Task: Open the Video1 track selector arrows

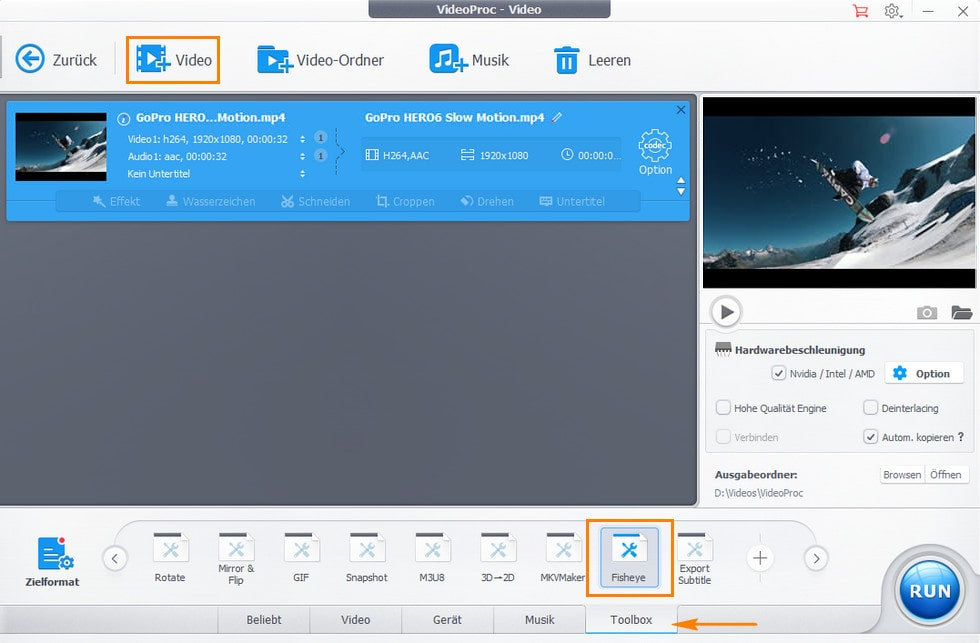Action: point(302,139)
